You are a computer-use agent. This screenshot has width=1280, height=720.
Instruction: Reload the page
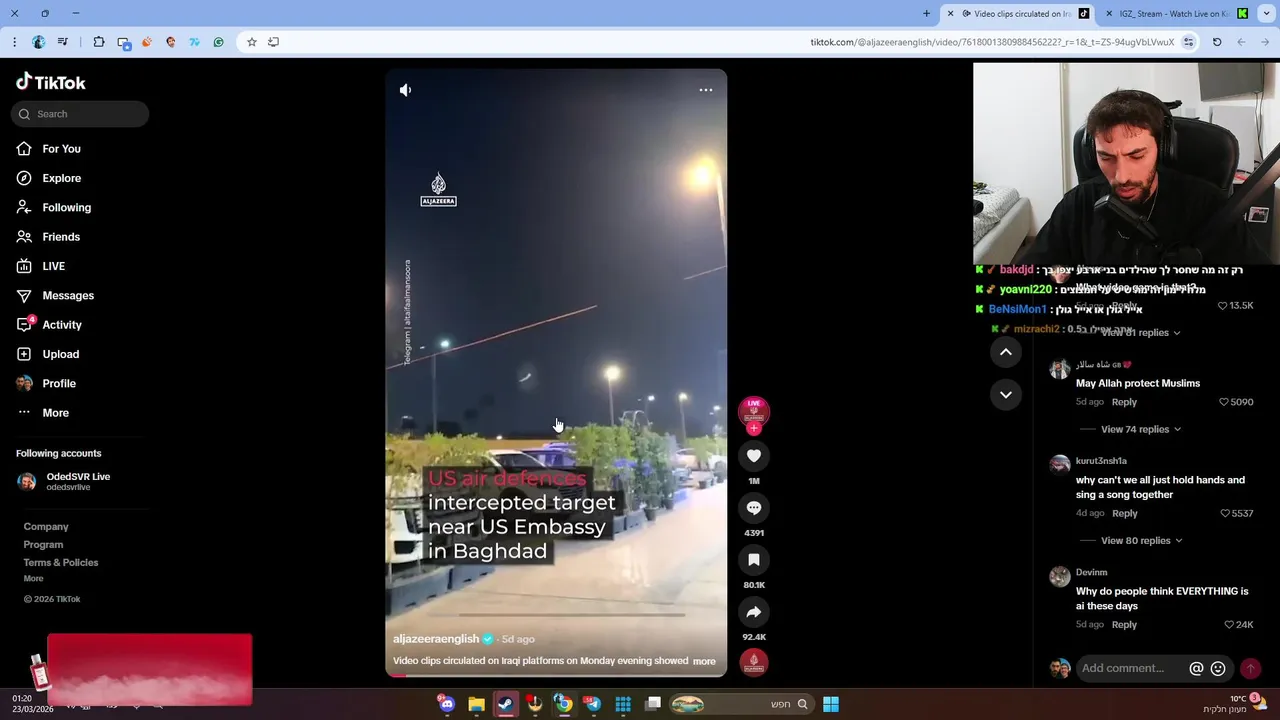1217,42
